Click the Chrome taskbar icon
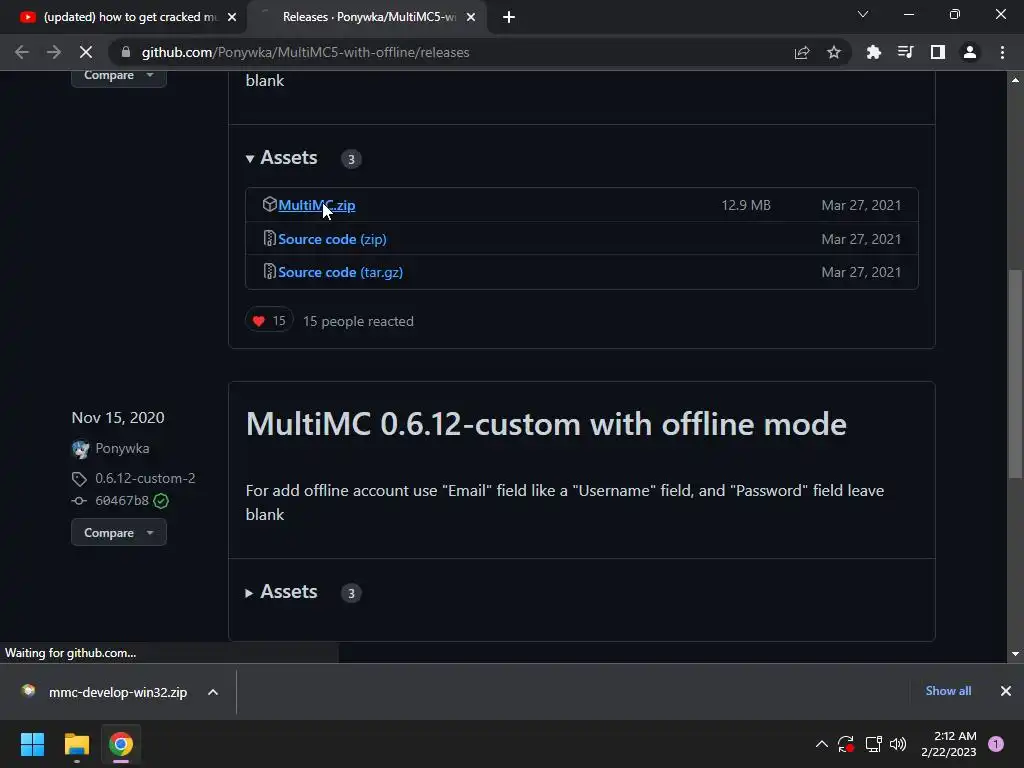Screen dimensions: 1024x768 121,744
